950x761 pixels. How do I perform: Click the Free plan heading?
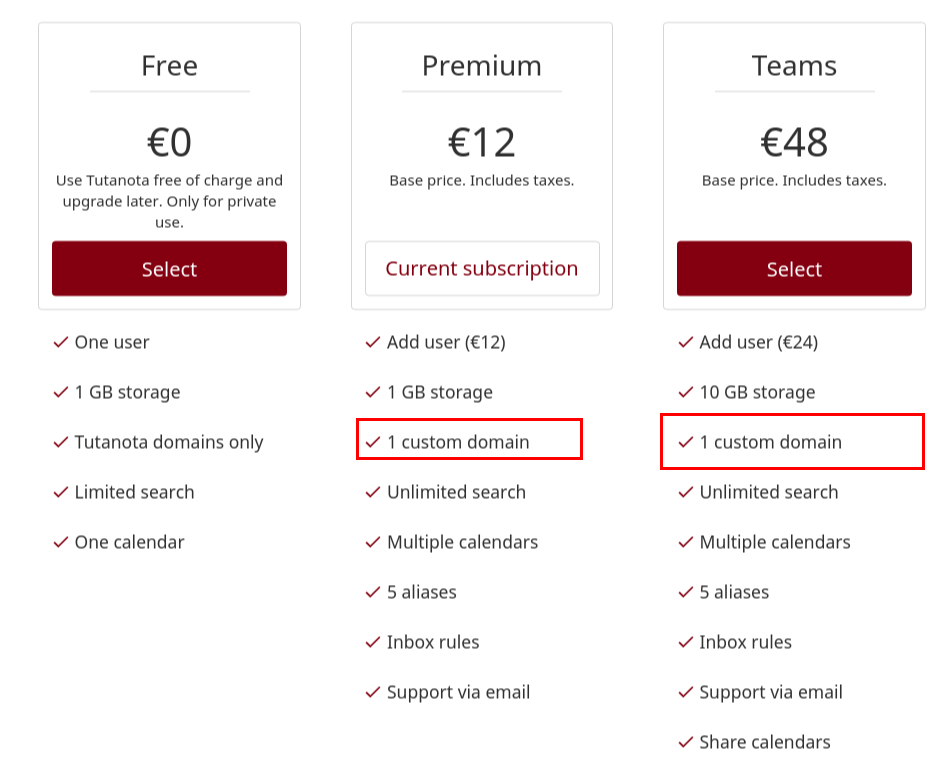(169, 65)
